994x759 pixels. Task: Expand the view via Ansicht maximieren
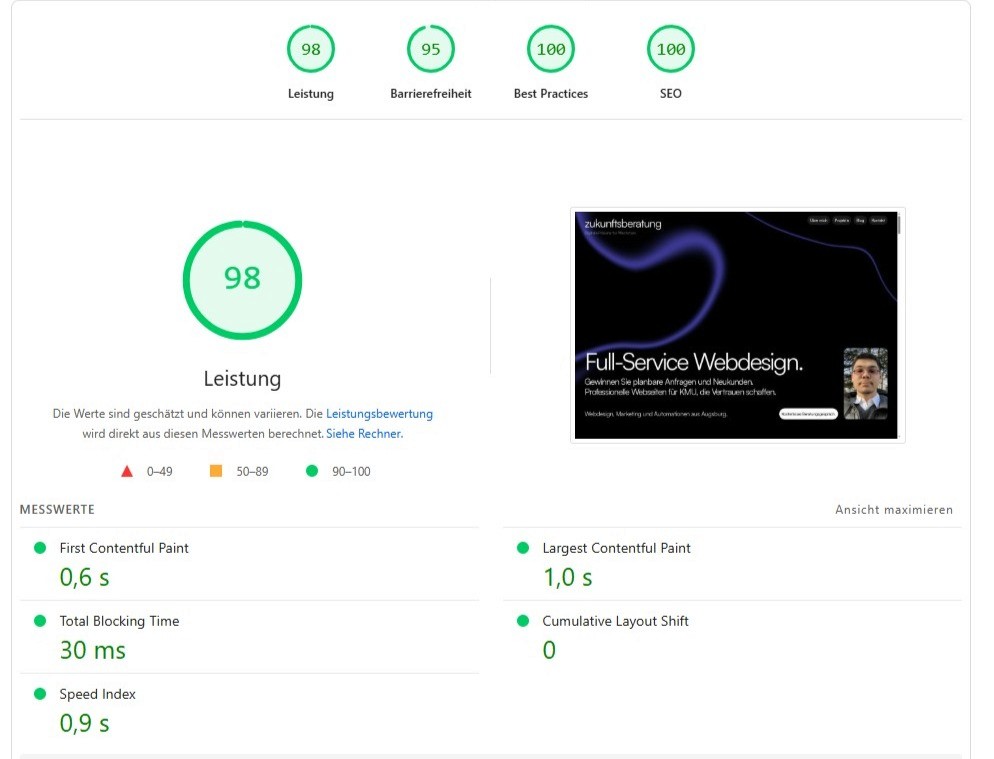point(893,510)
